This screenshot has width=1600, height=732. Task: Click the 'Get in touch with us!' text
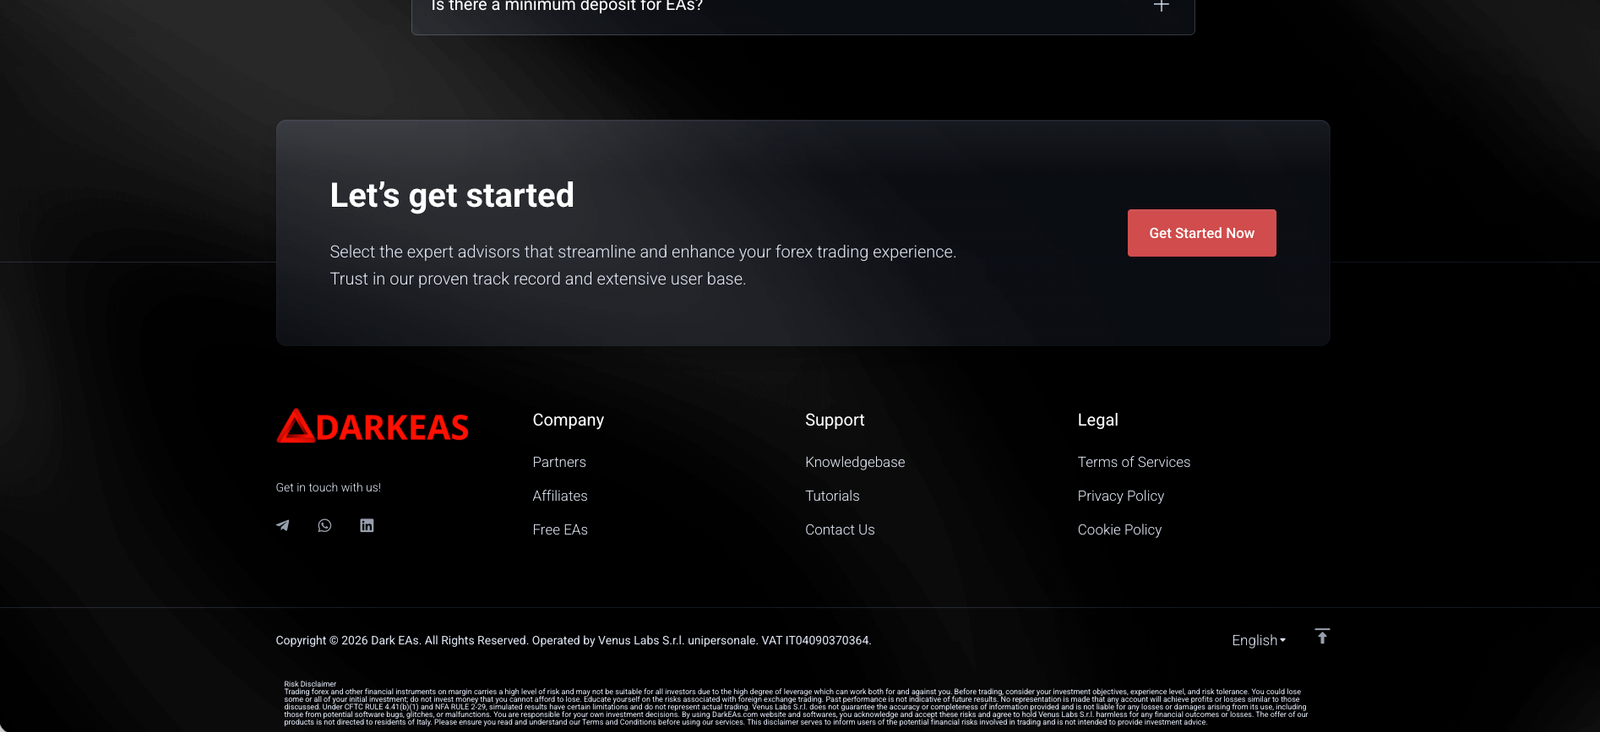click(328, 488)
